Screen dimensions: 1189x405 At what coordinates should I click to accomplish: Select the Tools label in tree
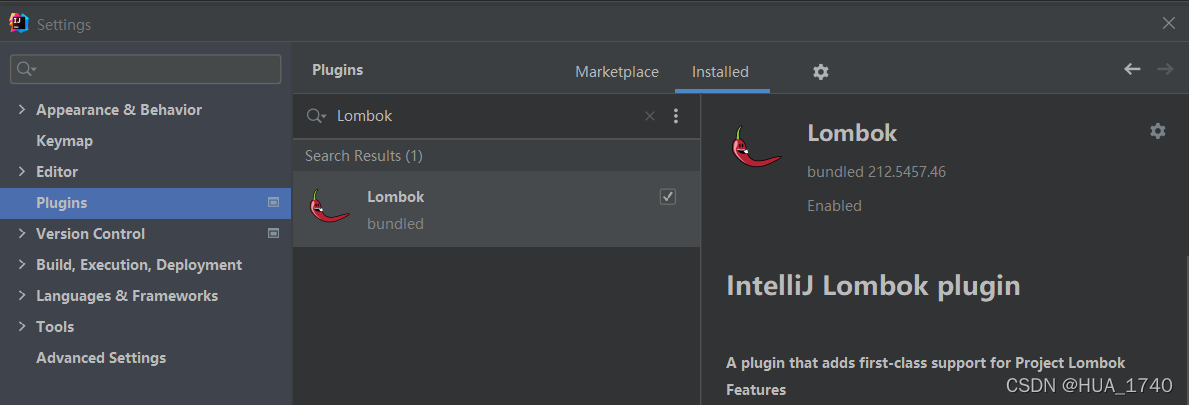coord(55,327)
